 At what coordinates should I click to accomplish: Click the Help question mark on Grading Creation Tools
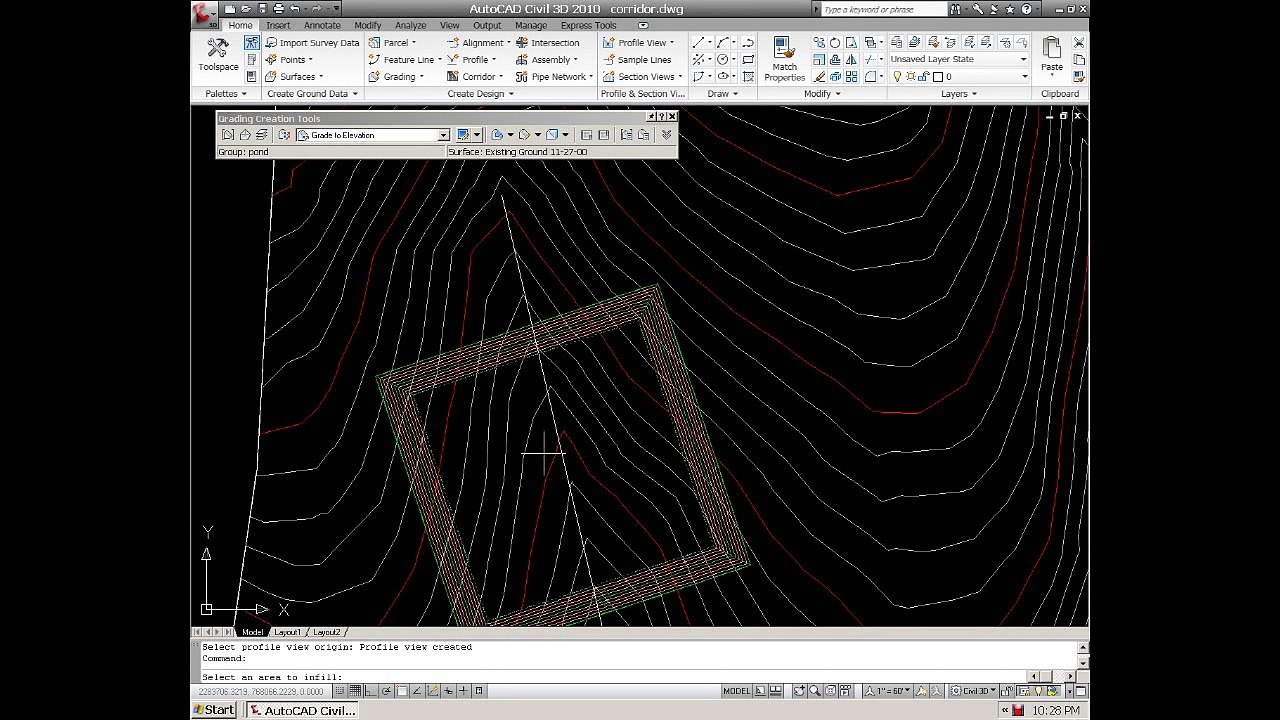661,117
